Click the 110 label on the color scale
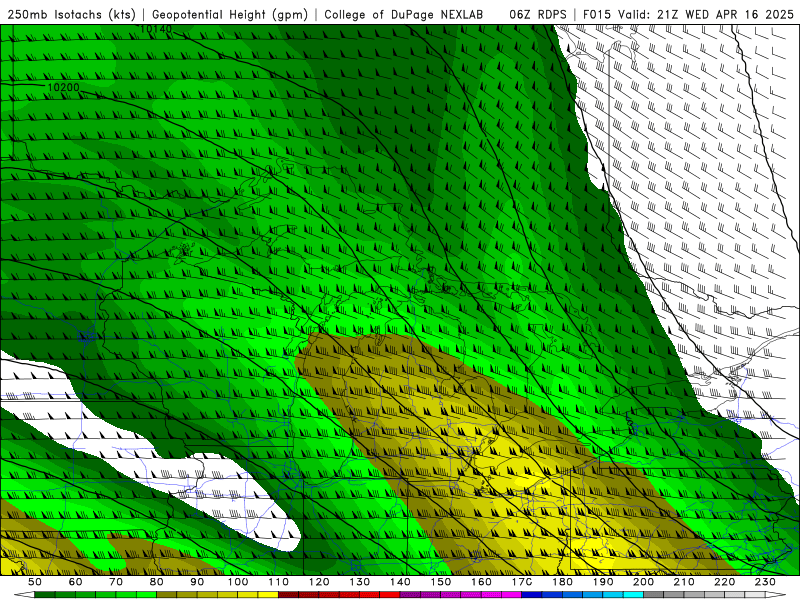 pos(278,582)
